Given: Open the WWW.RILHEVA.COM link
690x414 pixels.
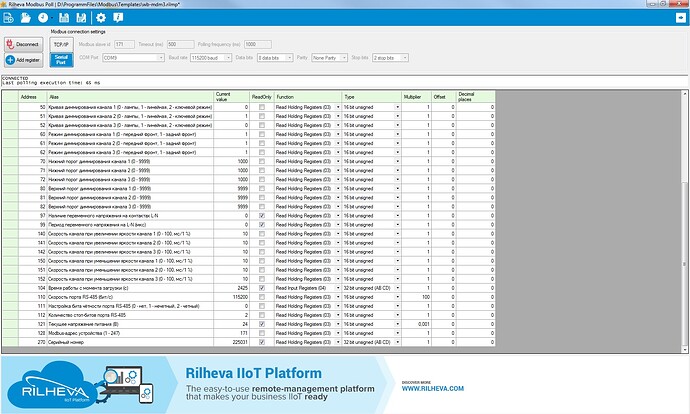Looking at the screenshot, I should (x=433, y=389).
